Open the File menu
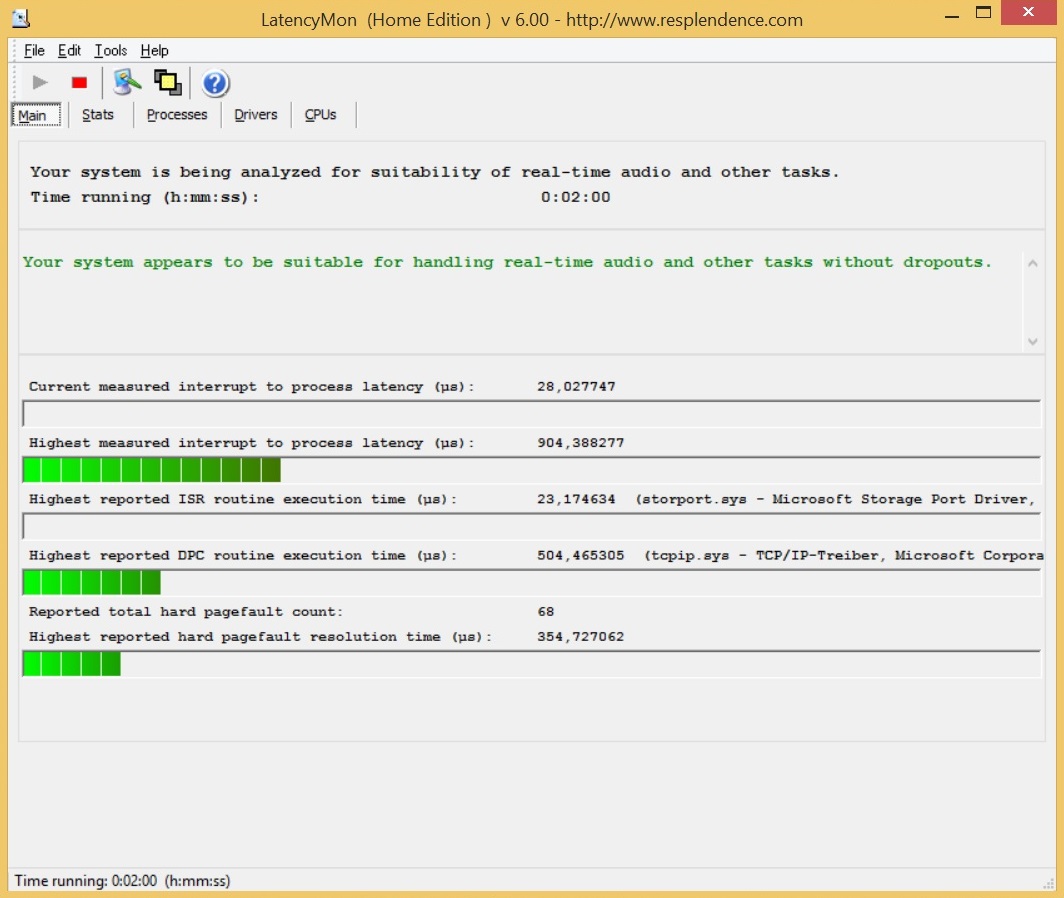The width and height of the screenshot is (1064, 898). pyautogui.click(x=34, y=50)
